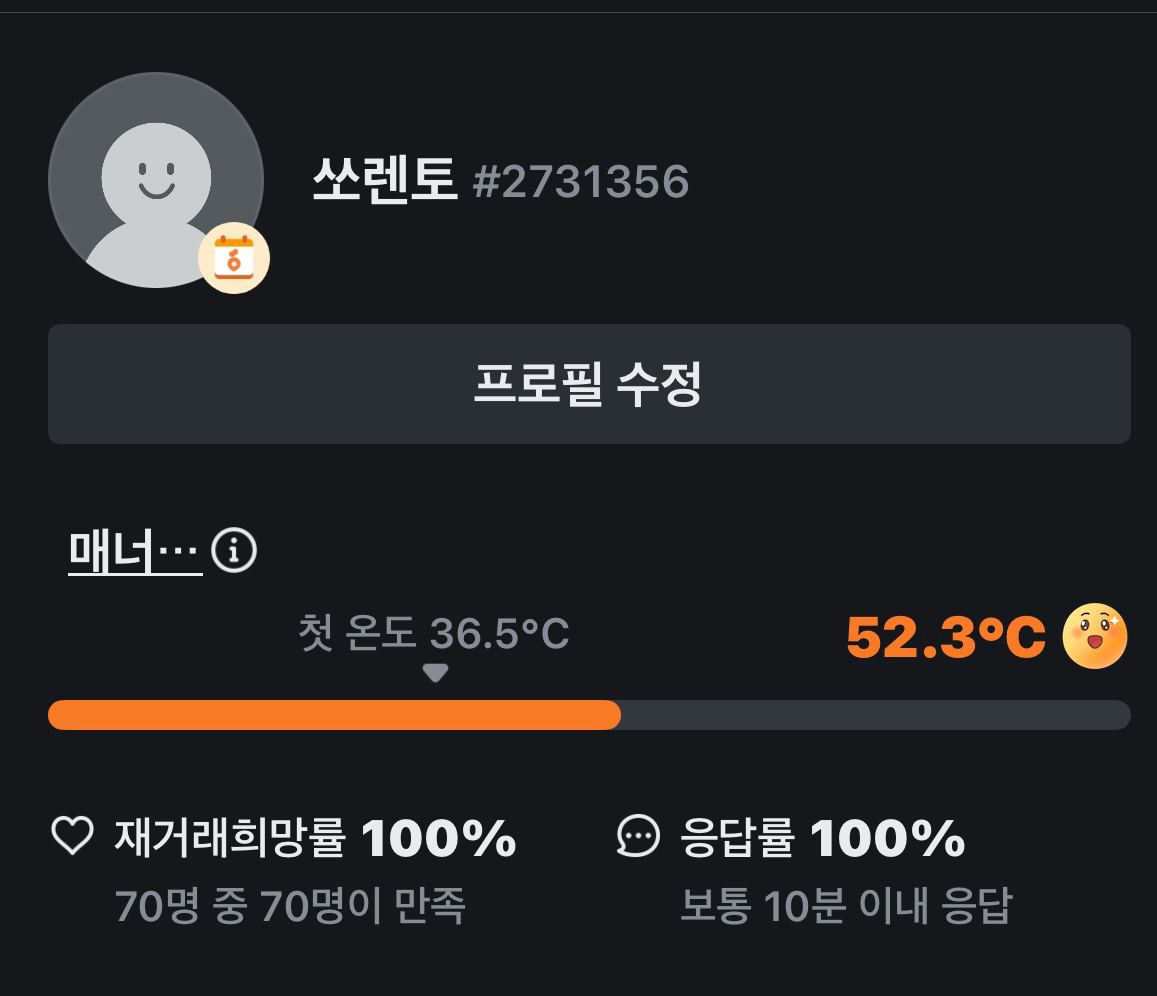Open the default profile avatar picture
Viewport: 1157px width, 996px height.
coord(155,180)
